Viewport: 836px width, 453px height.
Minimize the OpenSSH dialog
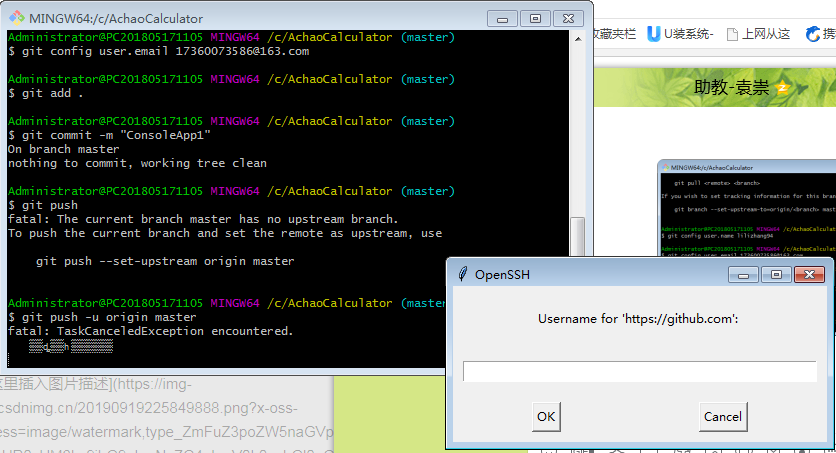[x=743, y=274]
